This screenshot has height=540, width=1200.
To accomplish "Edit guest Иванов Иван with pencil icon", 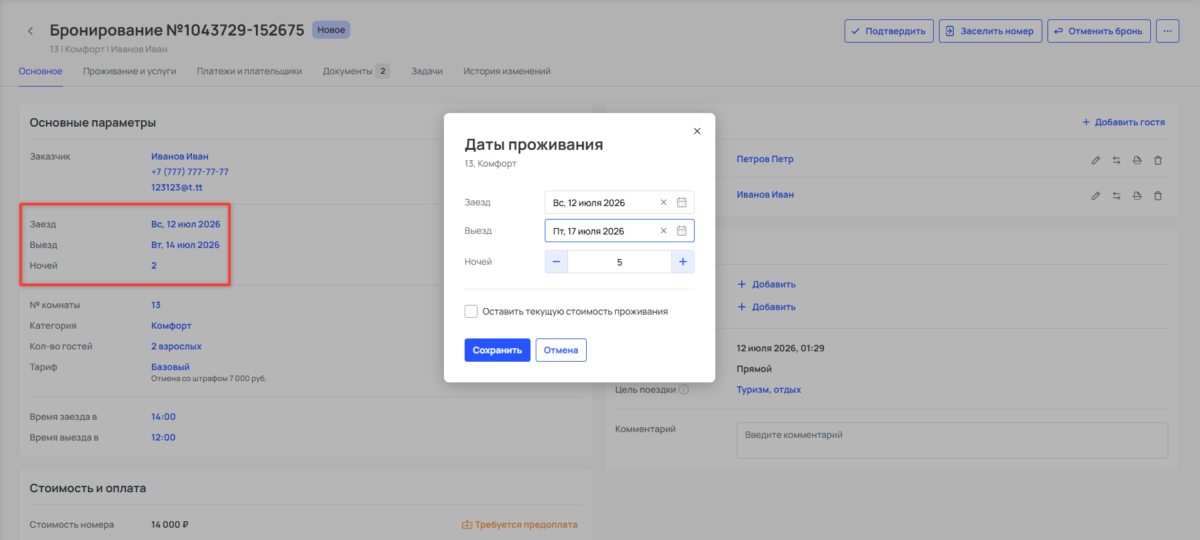I will coord(1095,195).
